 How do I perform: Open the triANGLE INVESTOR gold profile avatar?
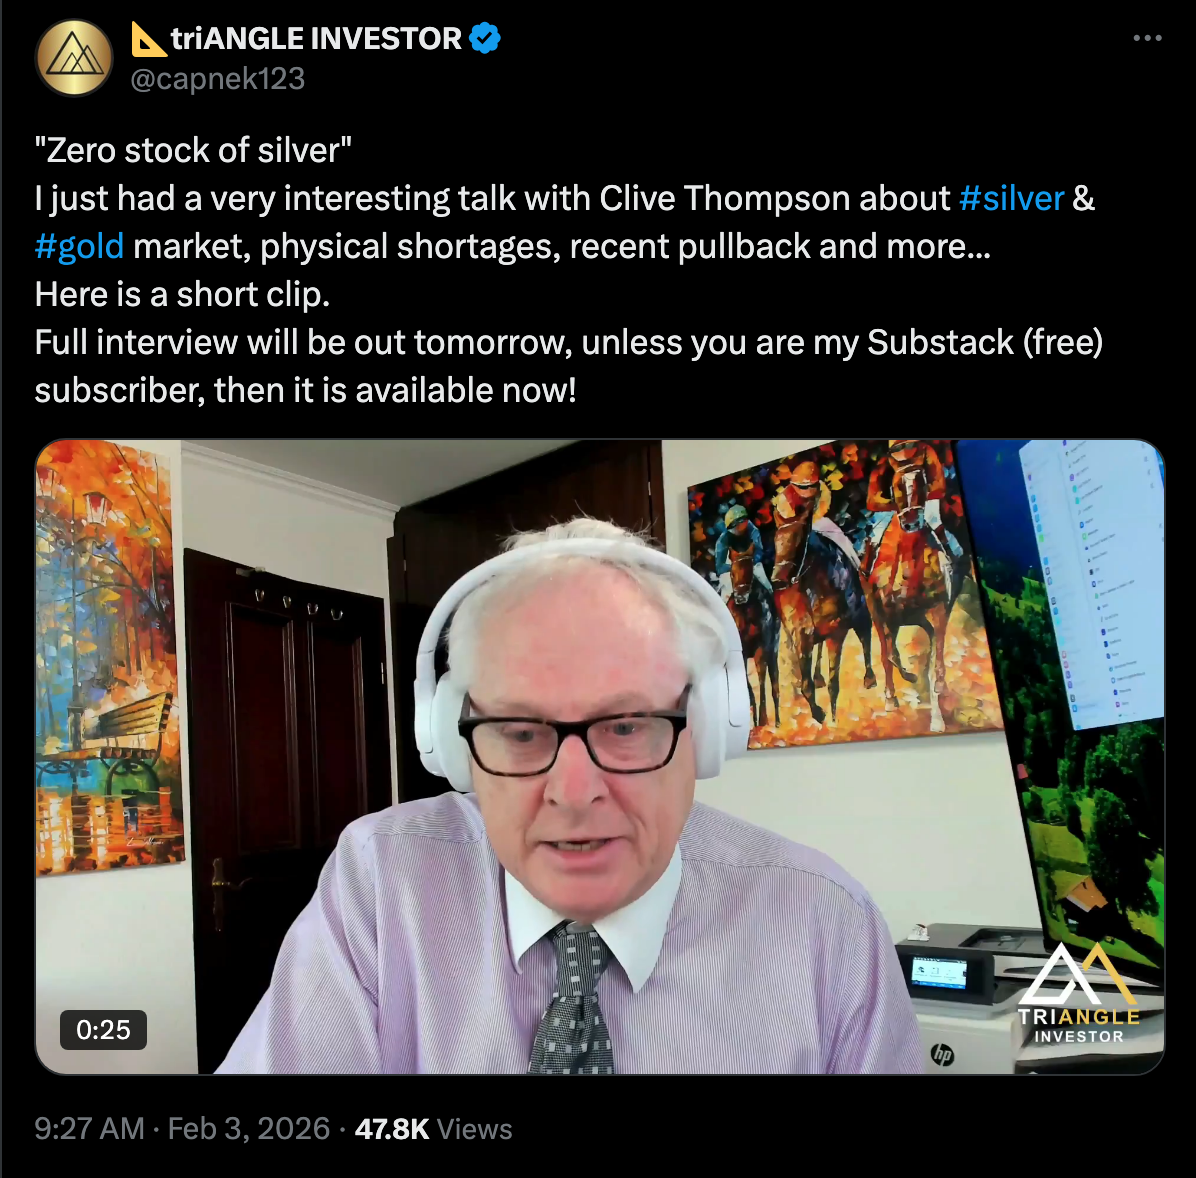75,58
